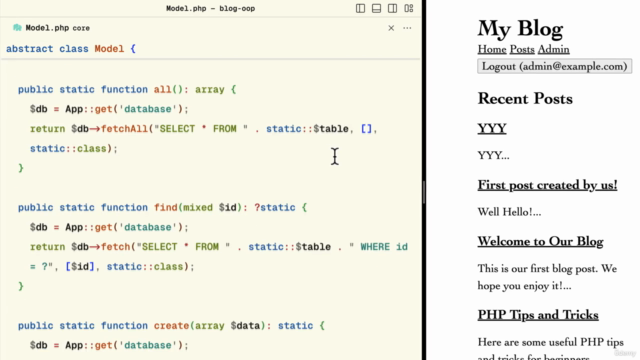Open the Home link in blog
Screen dimensions: 640x360
(x=492, y=49)
